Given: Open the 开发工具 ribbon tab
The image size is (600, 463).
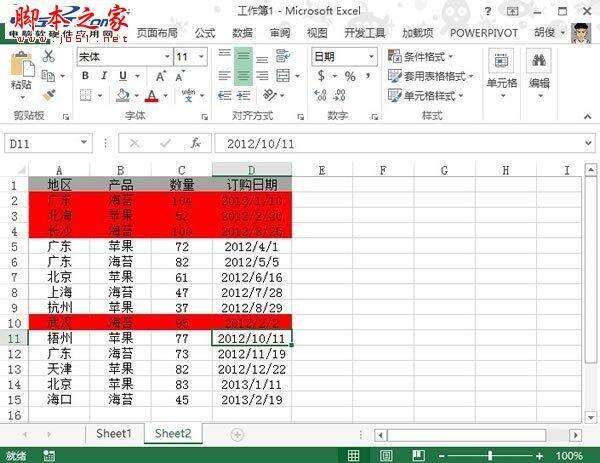Looking at the screenshot, I should [364, 33].
